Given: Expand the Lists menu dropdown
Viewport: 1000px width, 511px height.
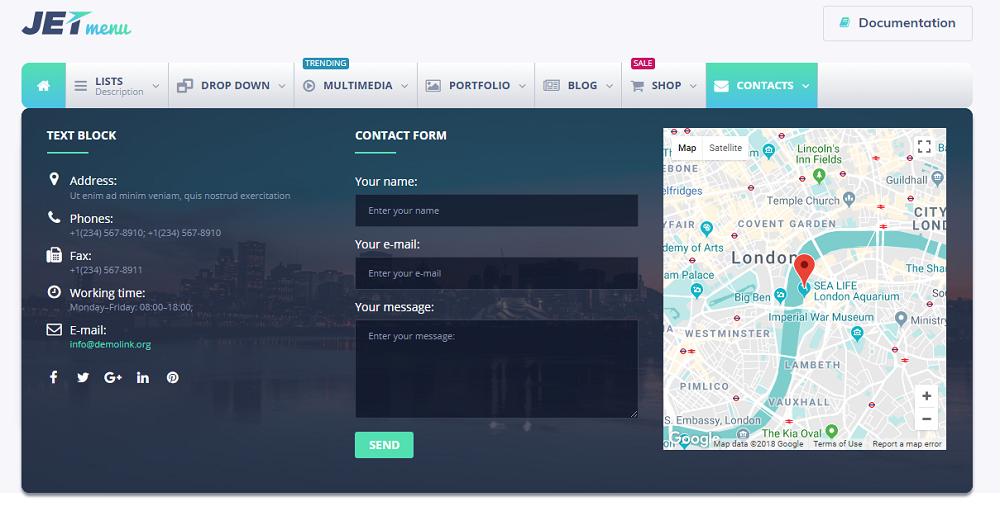Looking at the screenshot, I should pyautogui.click(x=117, y=86).
